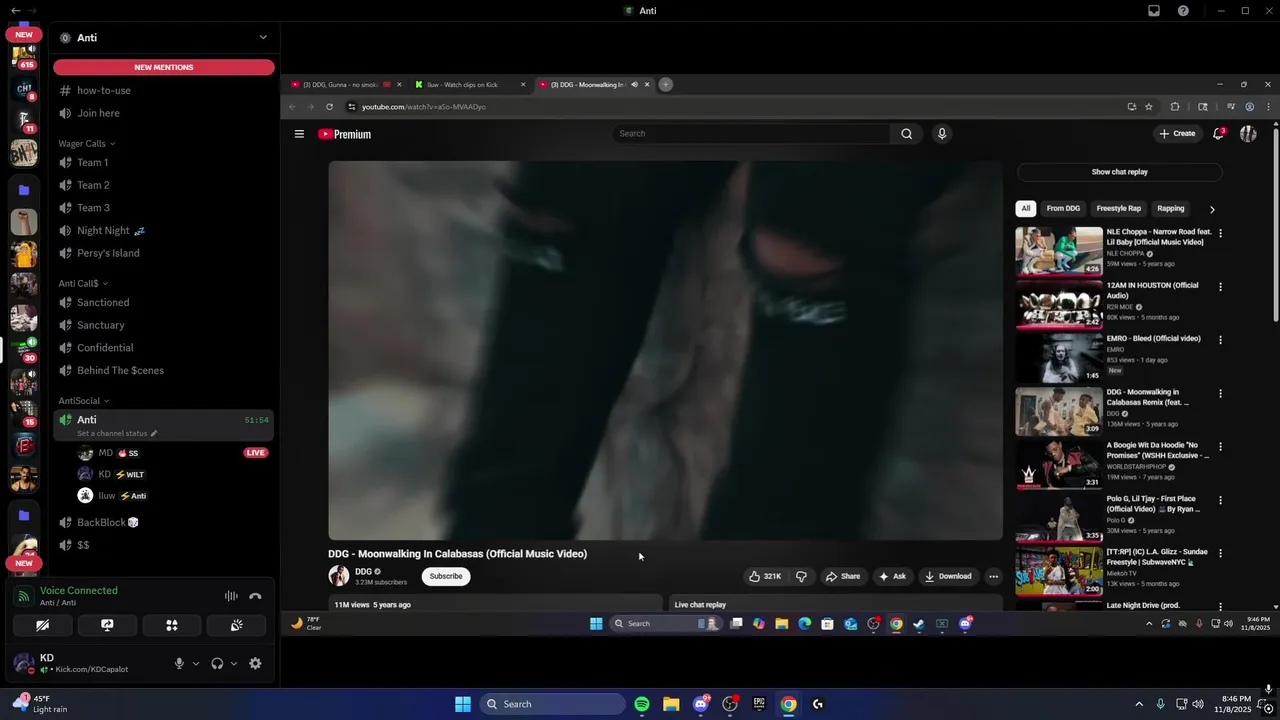
Task: Open Discord user settings gear
Action: coord(255,663)
